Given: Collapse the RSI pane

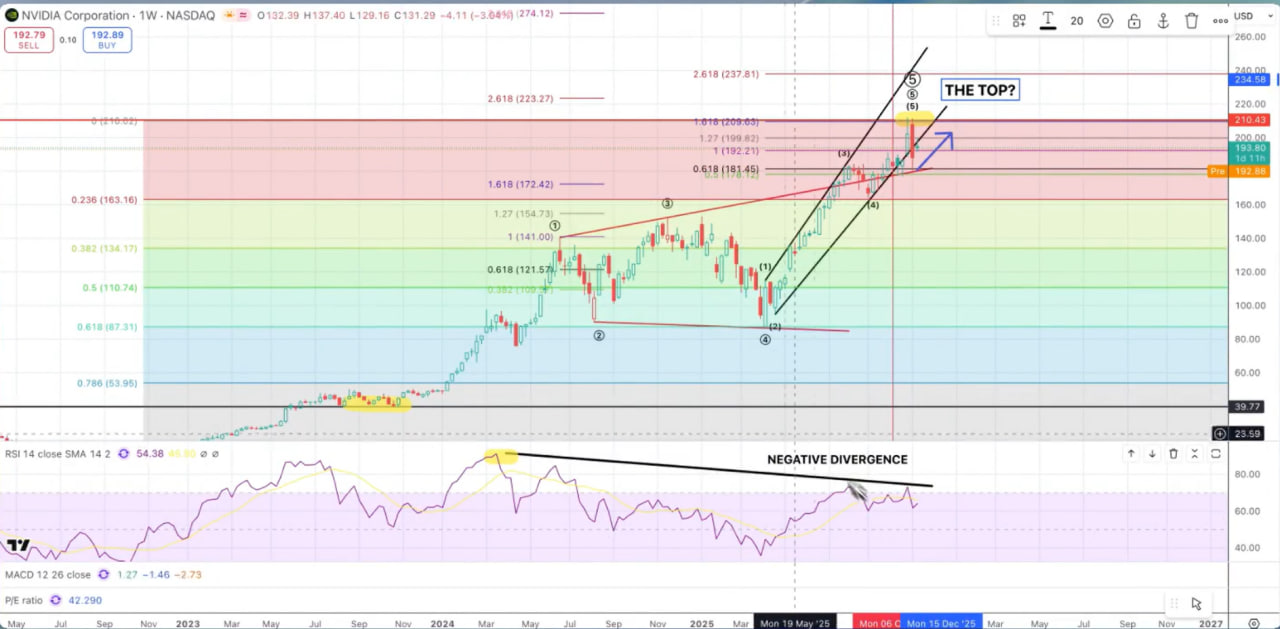Looking at the screenshot, I should 1194,454.
